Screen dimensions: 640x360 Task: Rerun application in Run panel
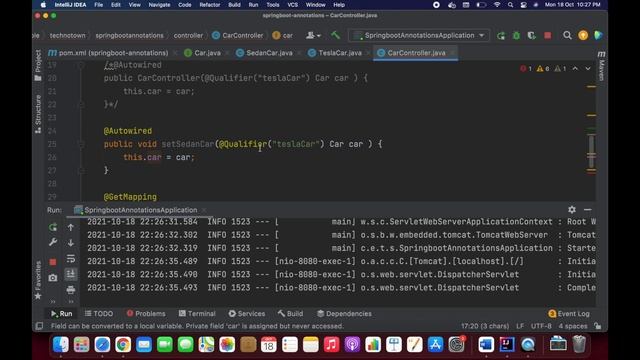click(x=53, y=227)
